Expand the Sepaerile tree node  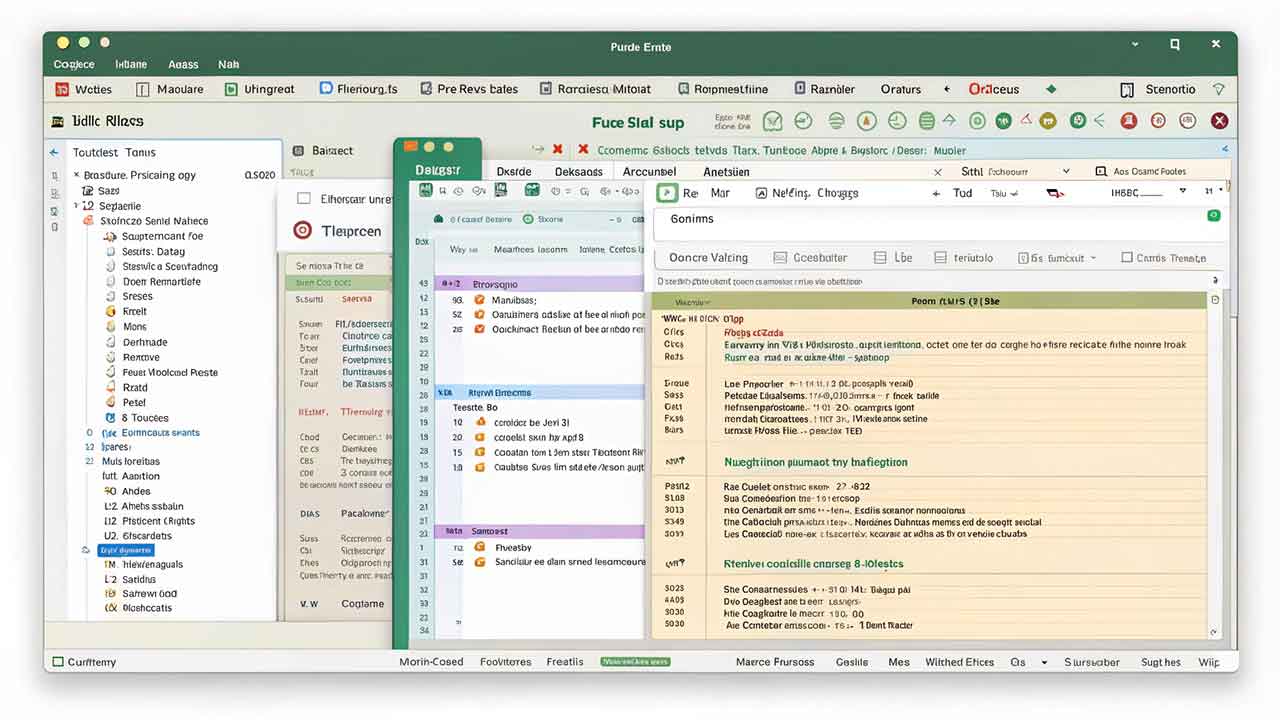(x=76, y=206)
